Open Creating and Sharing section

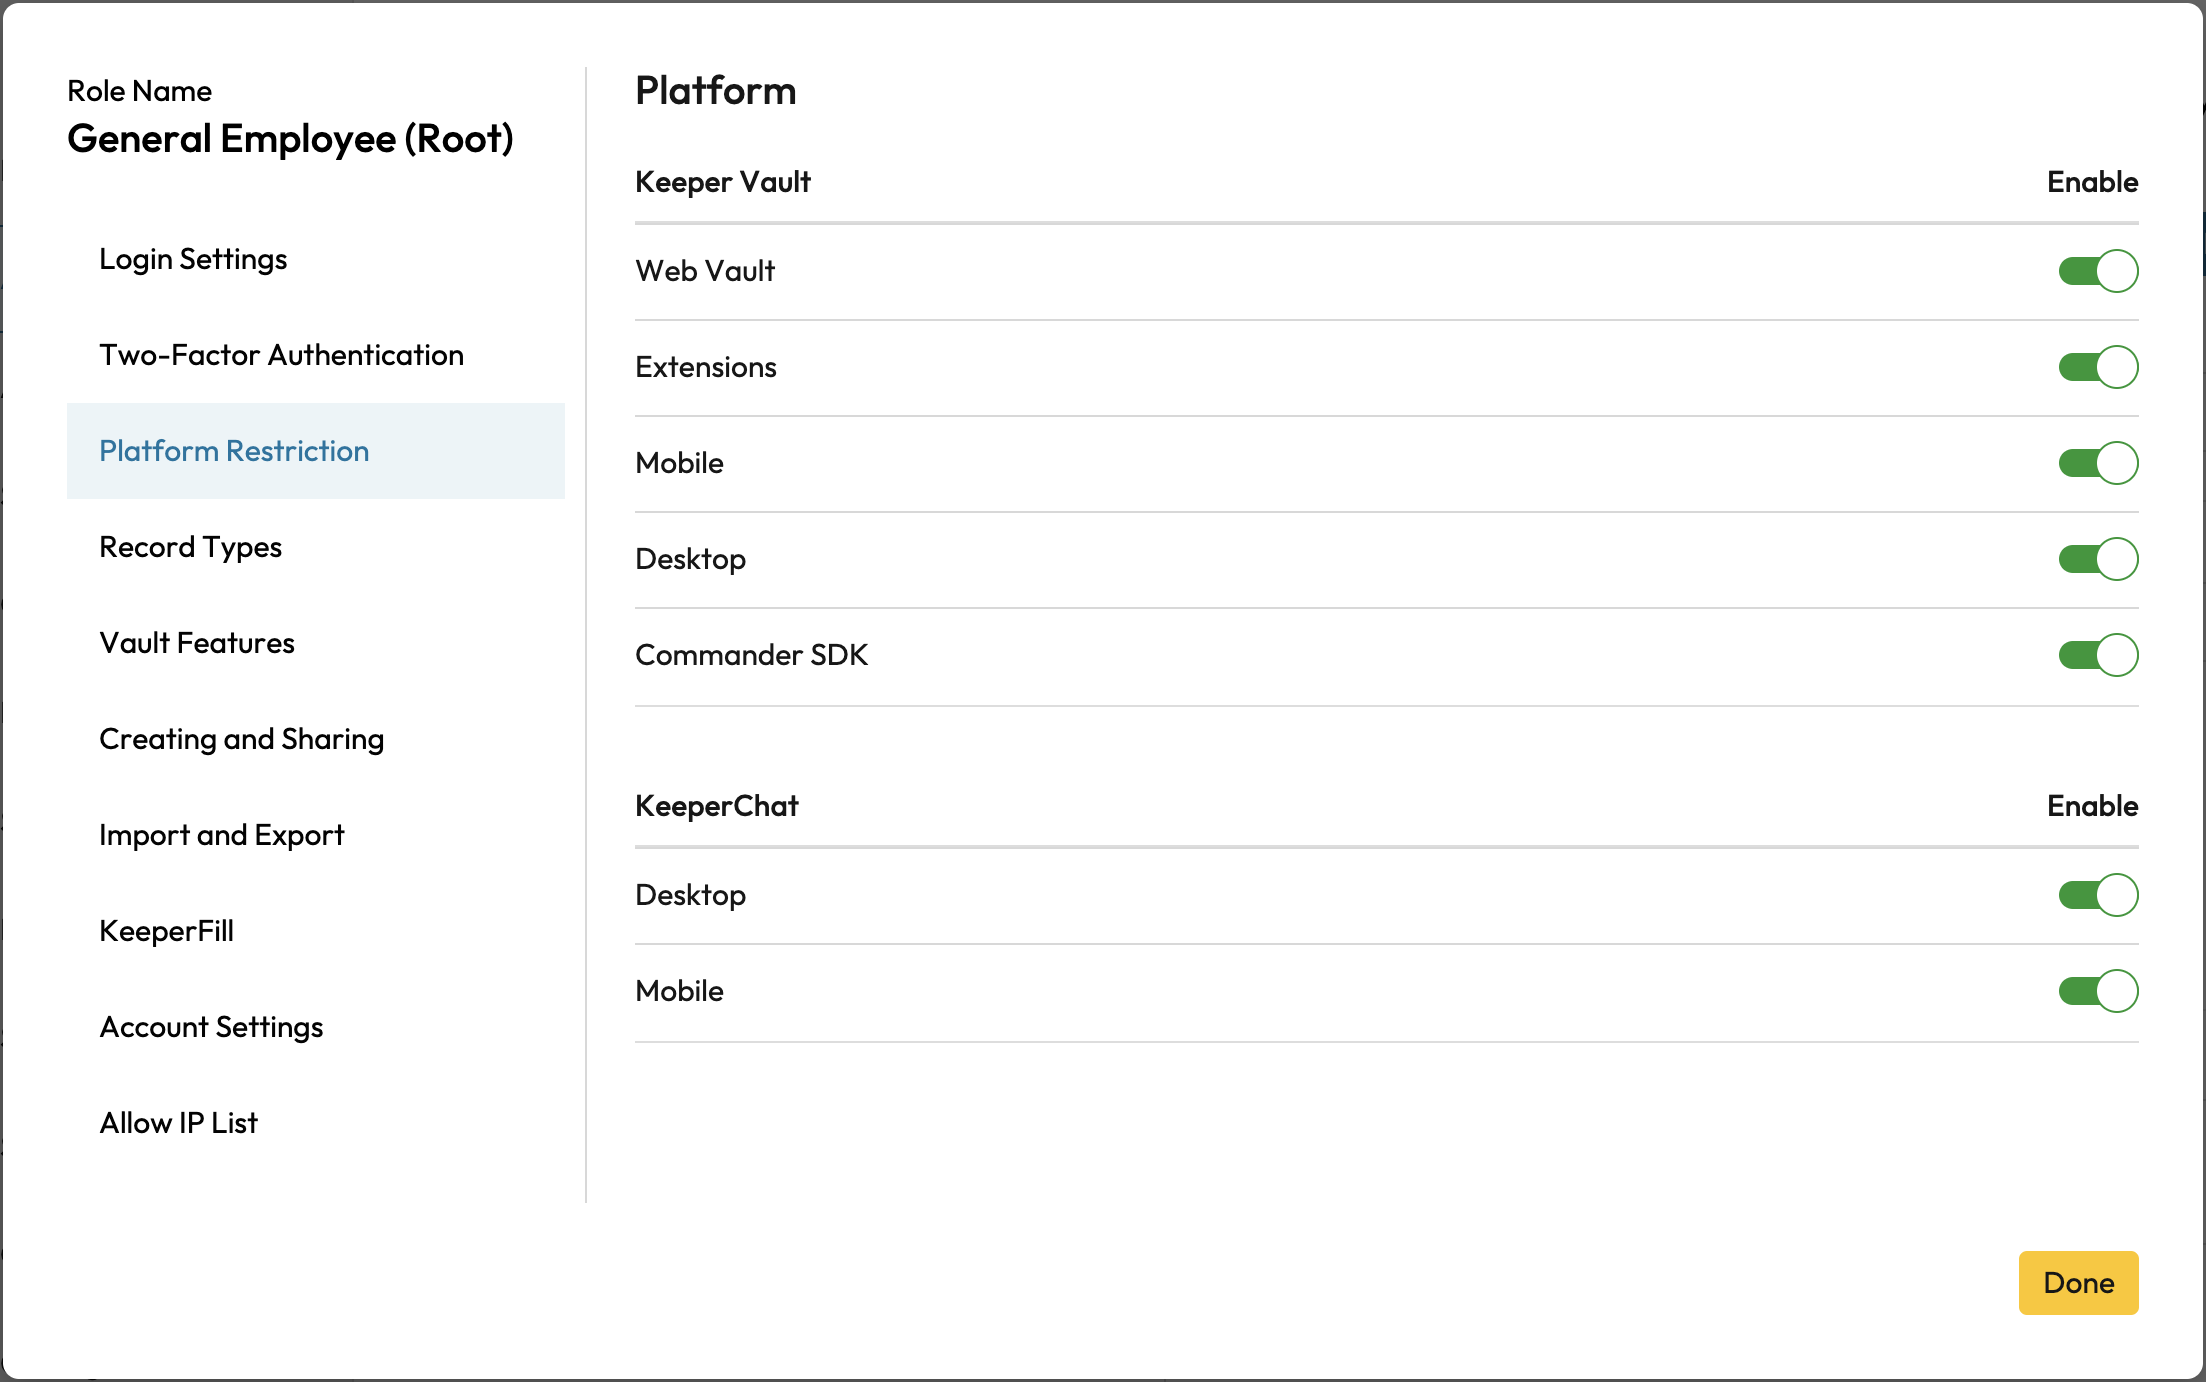(x=241, y=739)
